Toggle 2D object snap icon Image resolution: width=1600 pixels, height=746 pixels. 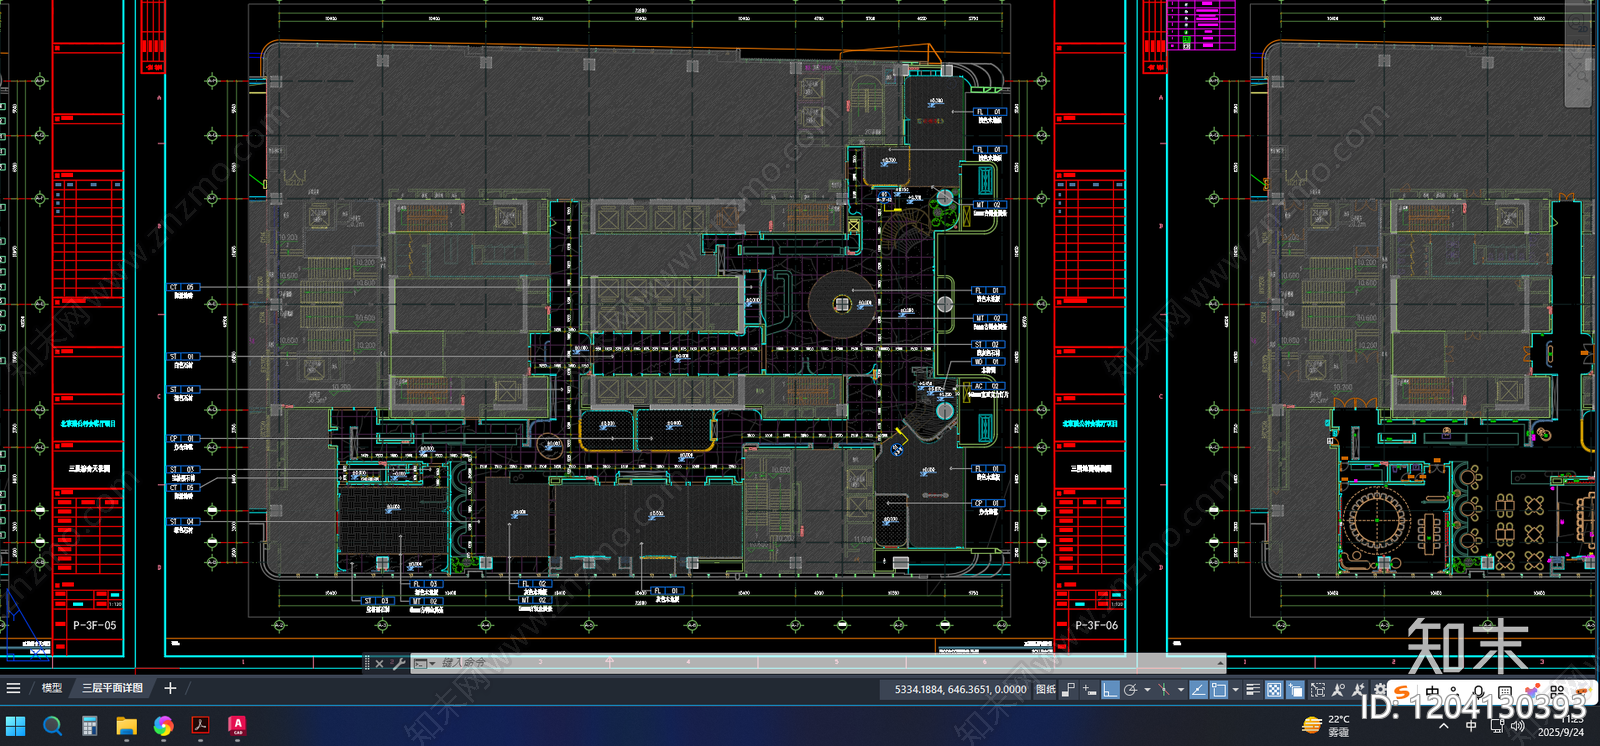pos(1218,690)
